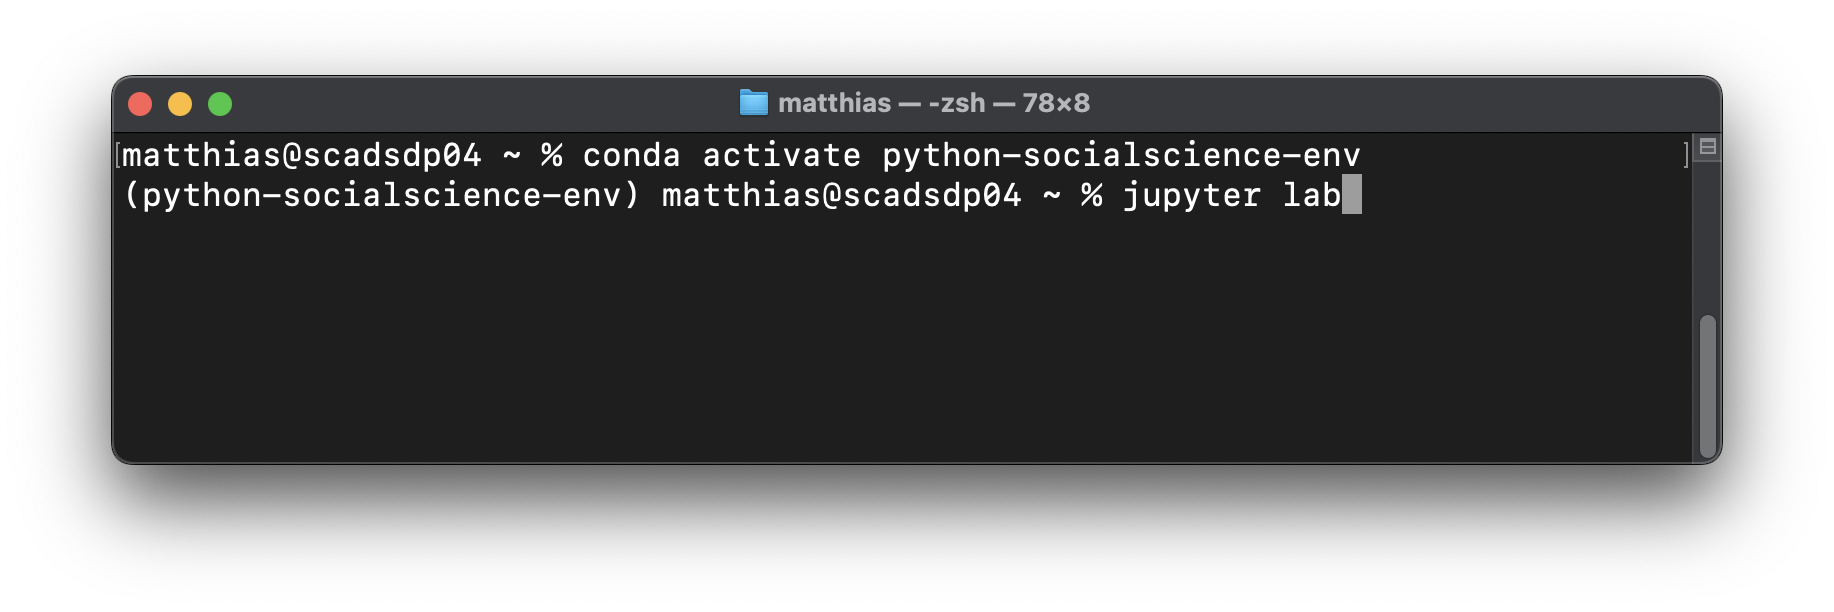Click the window title "matthias — -zsh — 78×8"
1834x612 pixels.
coord(934,103)
